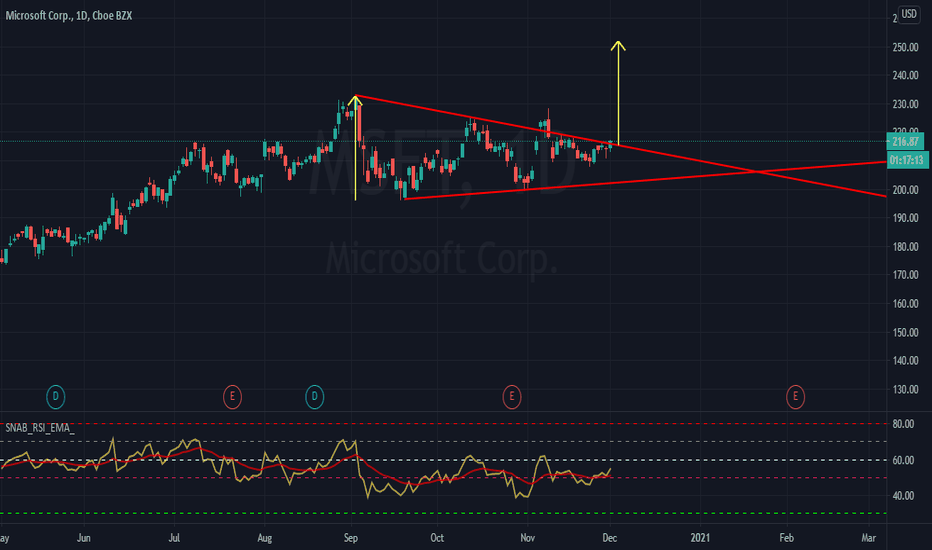Image resolution: width=932 pixels, height=550 pixels.
Task: Click the Feb label on time axis
Action: coord(786,538)
